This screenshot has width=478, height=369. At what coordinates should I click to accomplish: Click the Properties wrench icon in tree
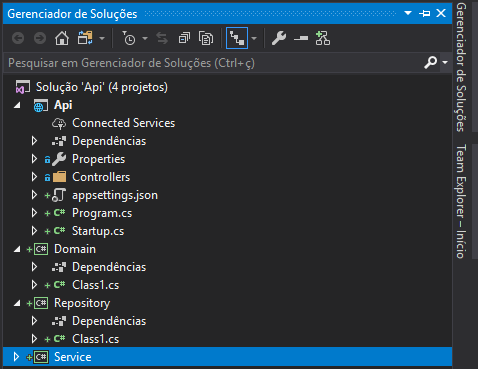pyautogui.click(x=59, y=159)
